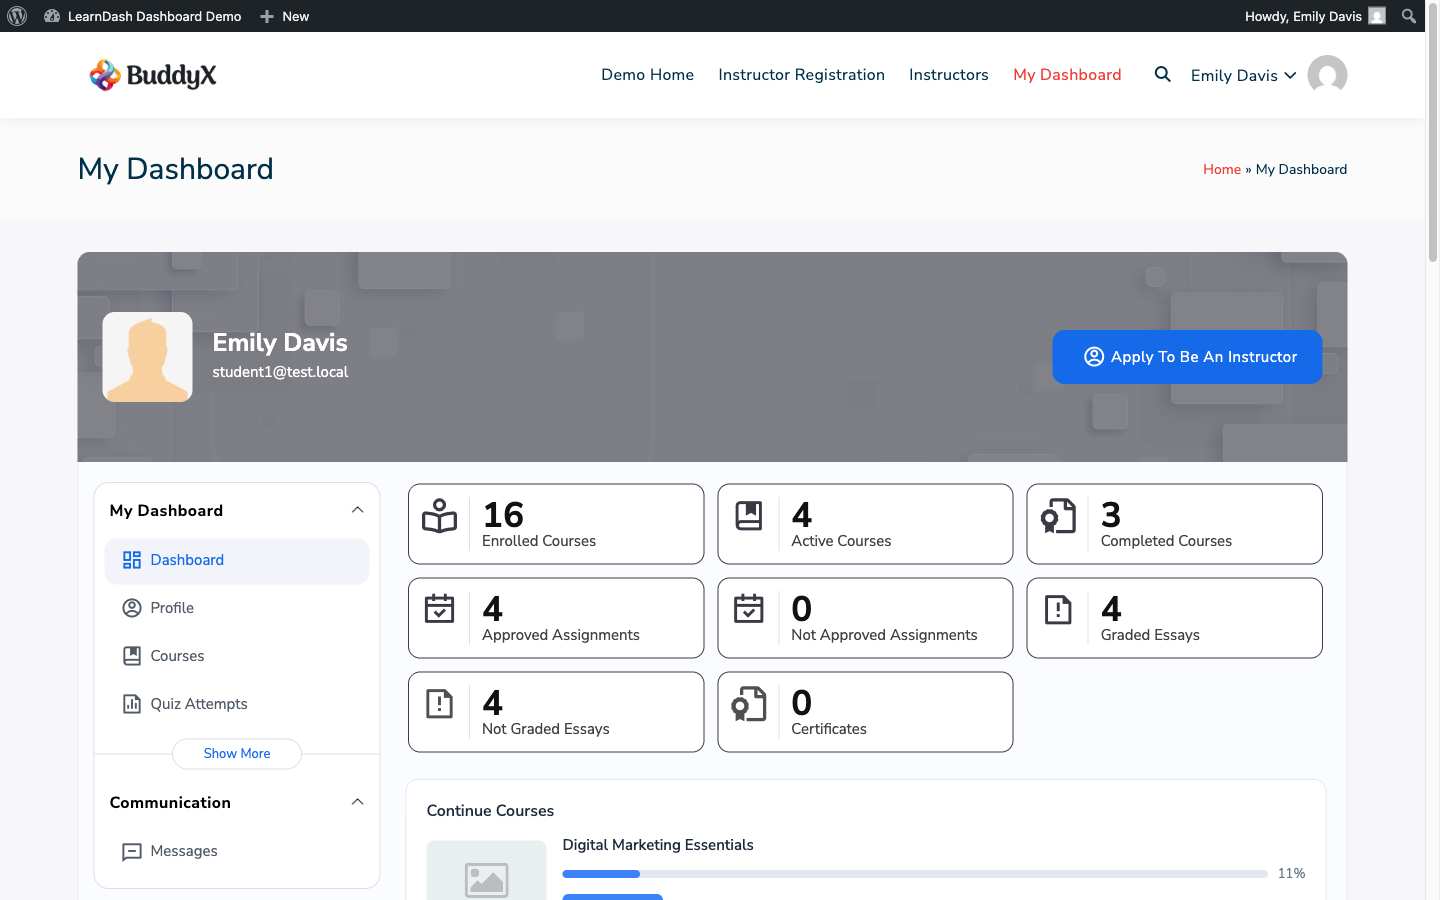This screenshot has width=1440, height=900.
Task: Open the New item in admin bar
Action: 284,15
